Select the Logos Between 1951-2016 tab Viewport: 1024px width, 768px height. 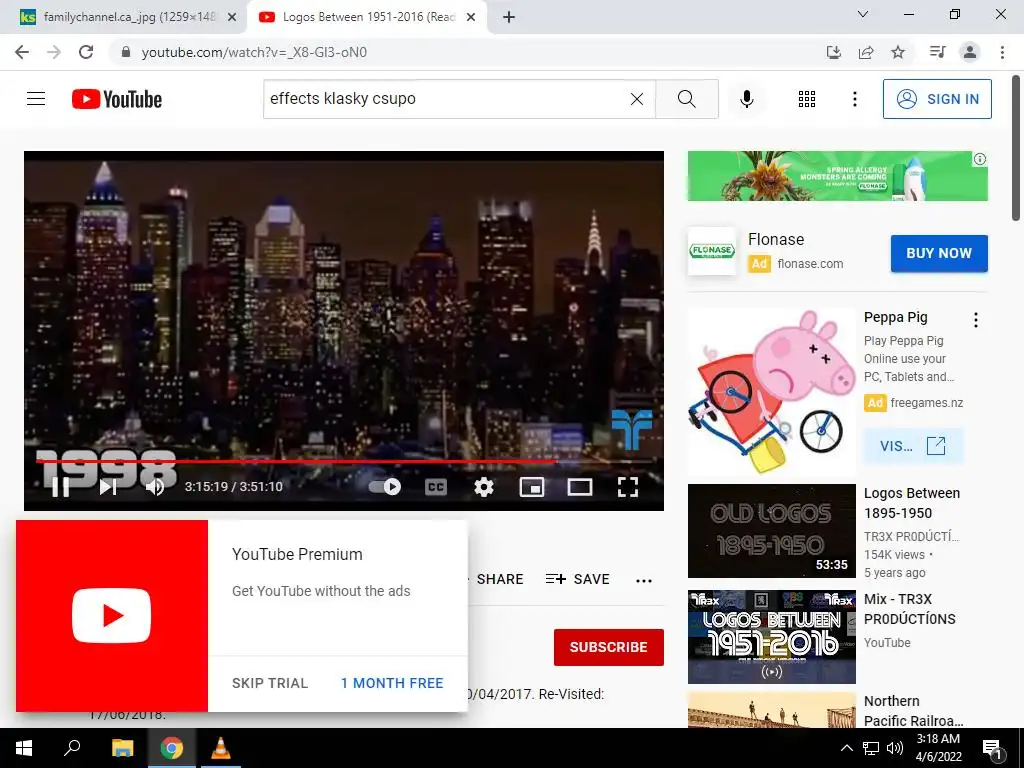click(368, 17)
